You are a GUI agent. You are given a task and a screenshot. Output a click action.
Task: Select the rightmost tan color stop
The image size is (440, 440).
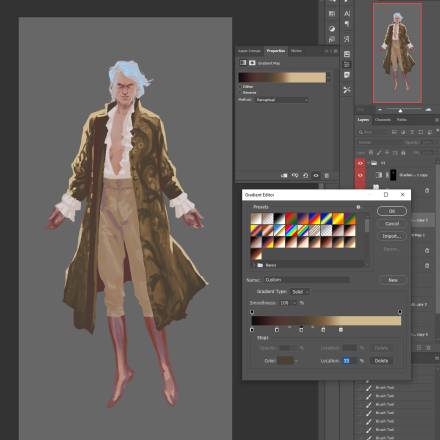(341, 330)
